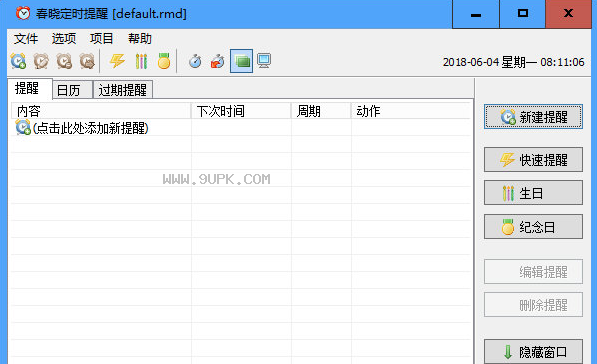Close the 春晓定时提醒 window
597x364 pixels.
pyautogui.click(x=568, y=14)
